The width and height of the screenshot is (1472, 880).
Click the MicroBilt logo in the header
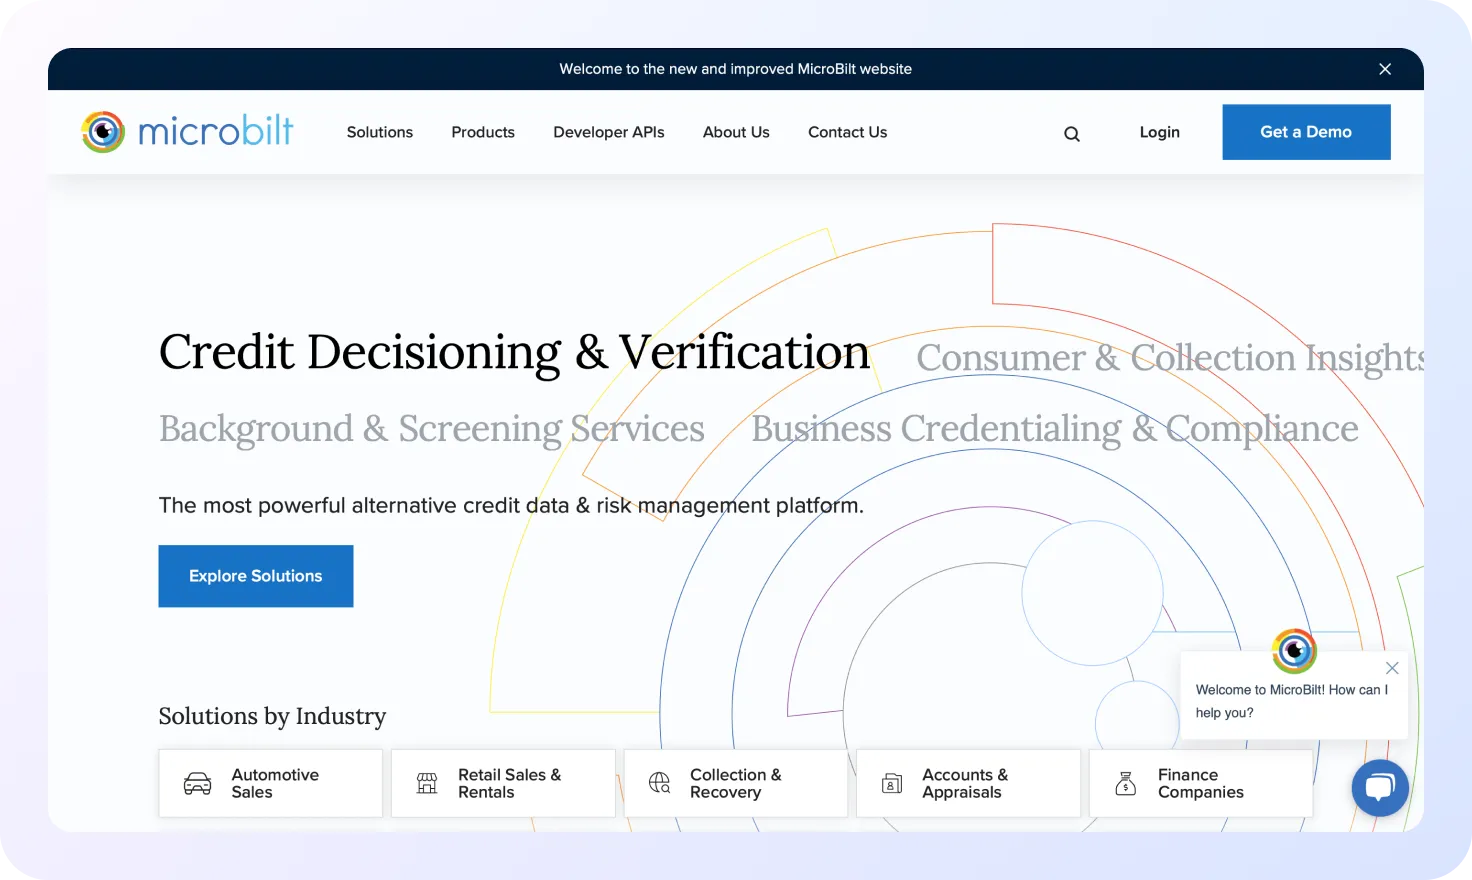tap(187, 132)
